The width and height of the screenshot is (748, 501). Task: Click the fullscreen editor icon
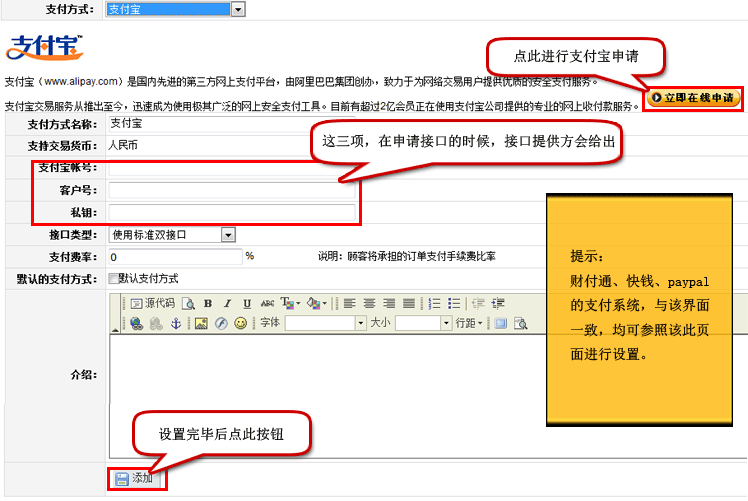(x=501, y=324)
